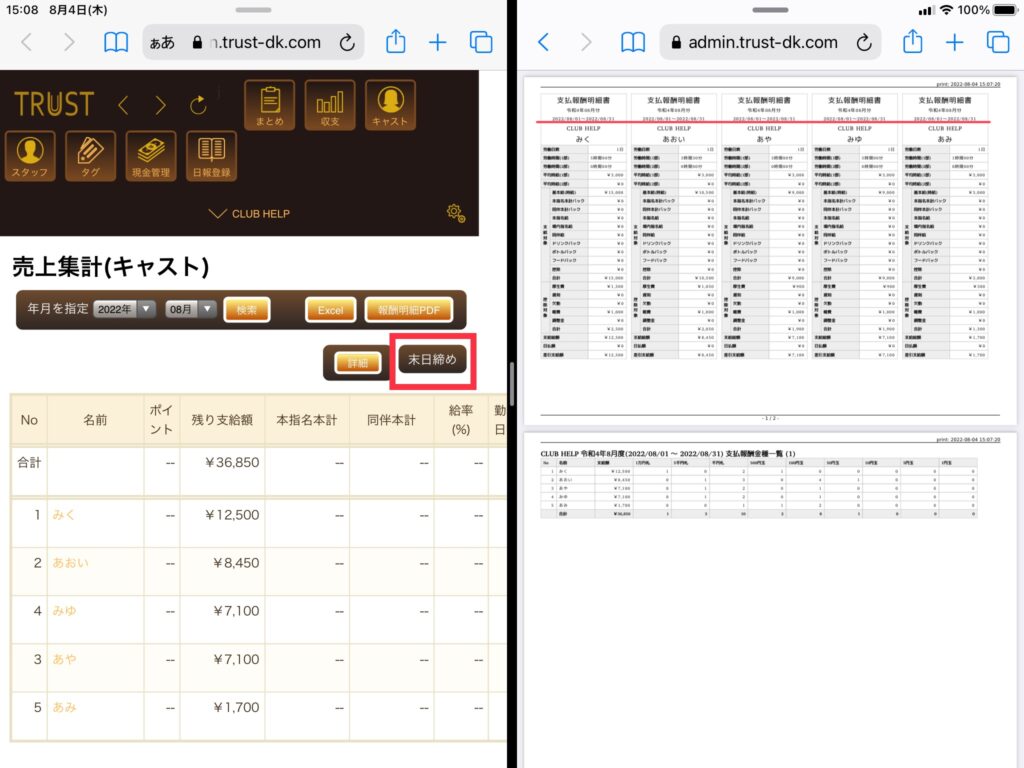This screenshot has height=768, width=1024.
Task: Click the total amount ¥36,850
Action: pos(232,462)
